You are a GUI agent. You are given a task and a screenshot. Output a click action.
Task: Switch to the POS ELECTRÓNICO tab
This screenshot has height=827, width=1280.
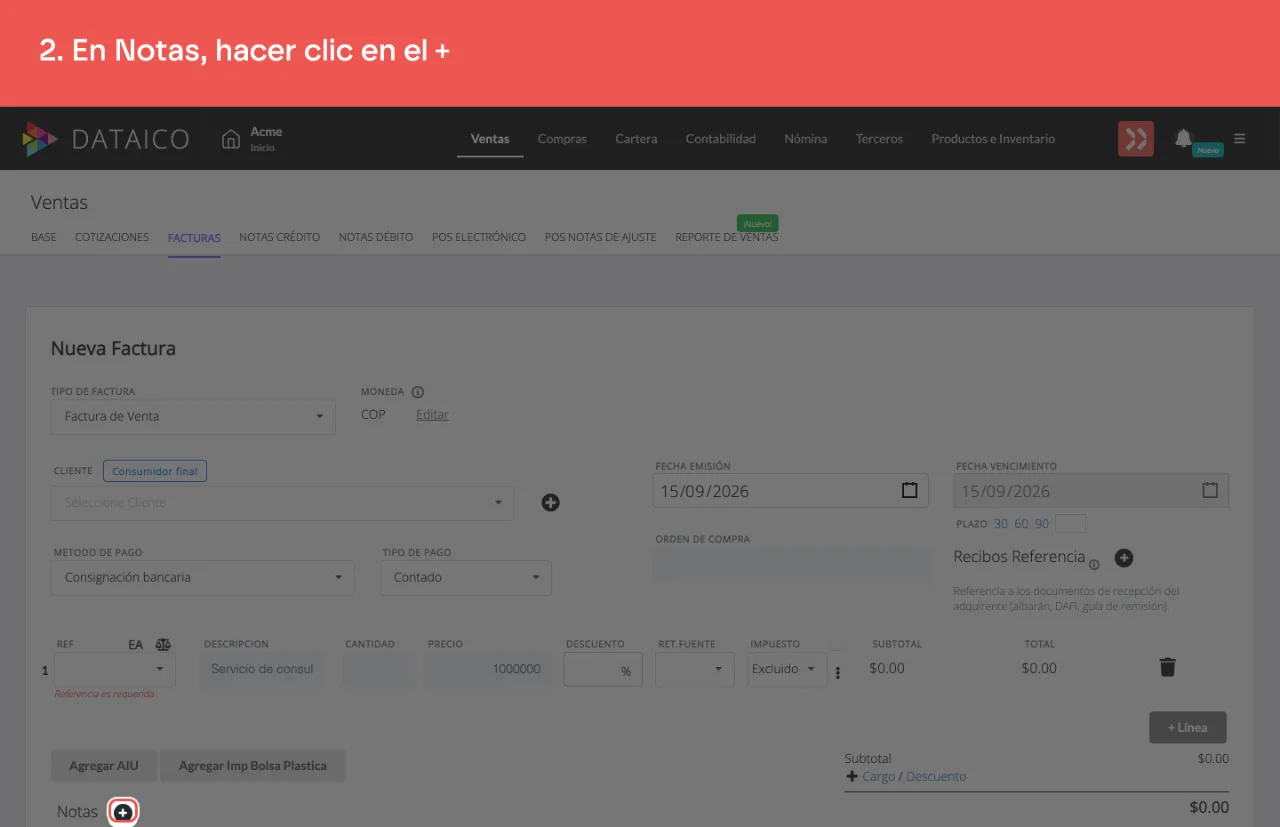coord(479,237)
